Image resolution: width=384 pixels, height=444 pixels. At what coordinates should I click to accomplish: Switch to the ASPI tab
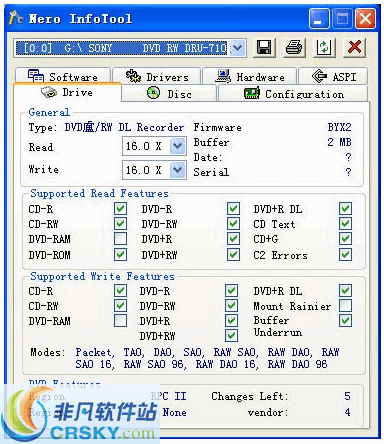click(x=333, y=76)
